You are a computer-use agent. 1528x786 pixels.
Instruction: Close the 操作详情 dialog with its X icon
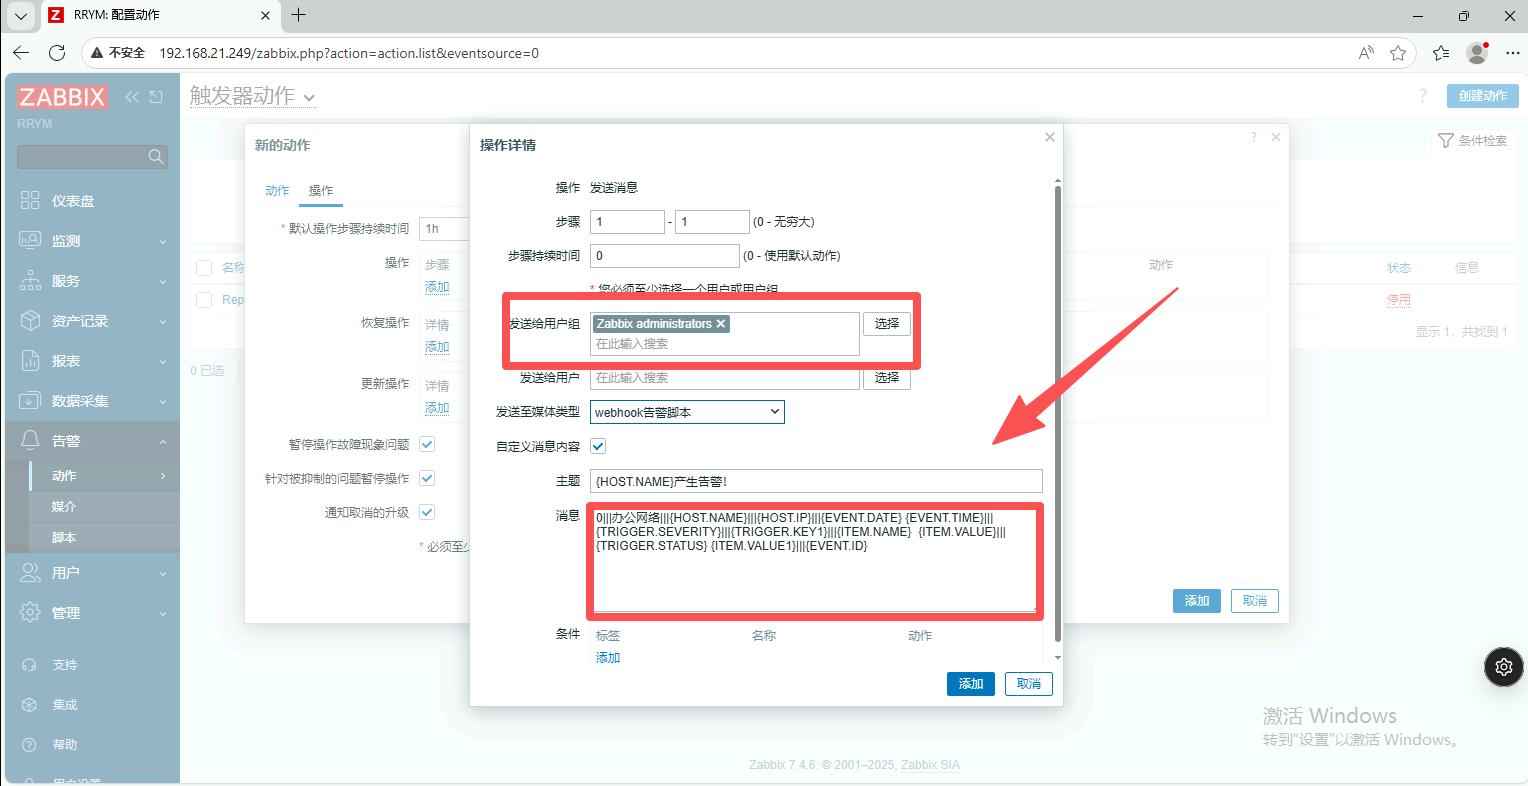pyautogui.click(x=1050, y=137)
